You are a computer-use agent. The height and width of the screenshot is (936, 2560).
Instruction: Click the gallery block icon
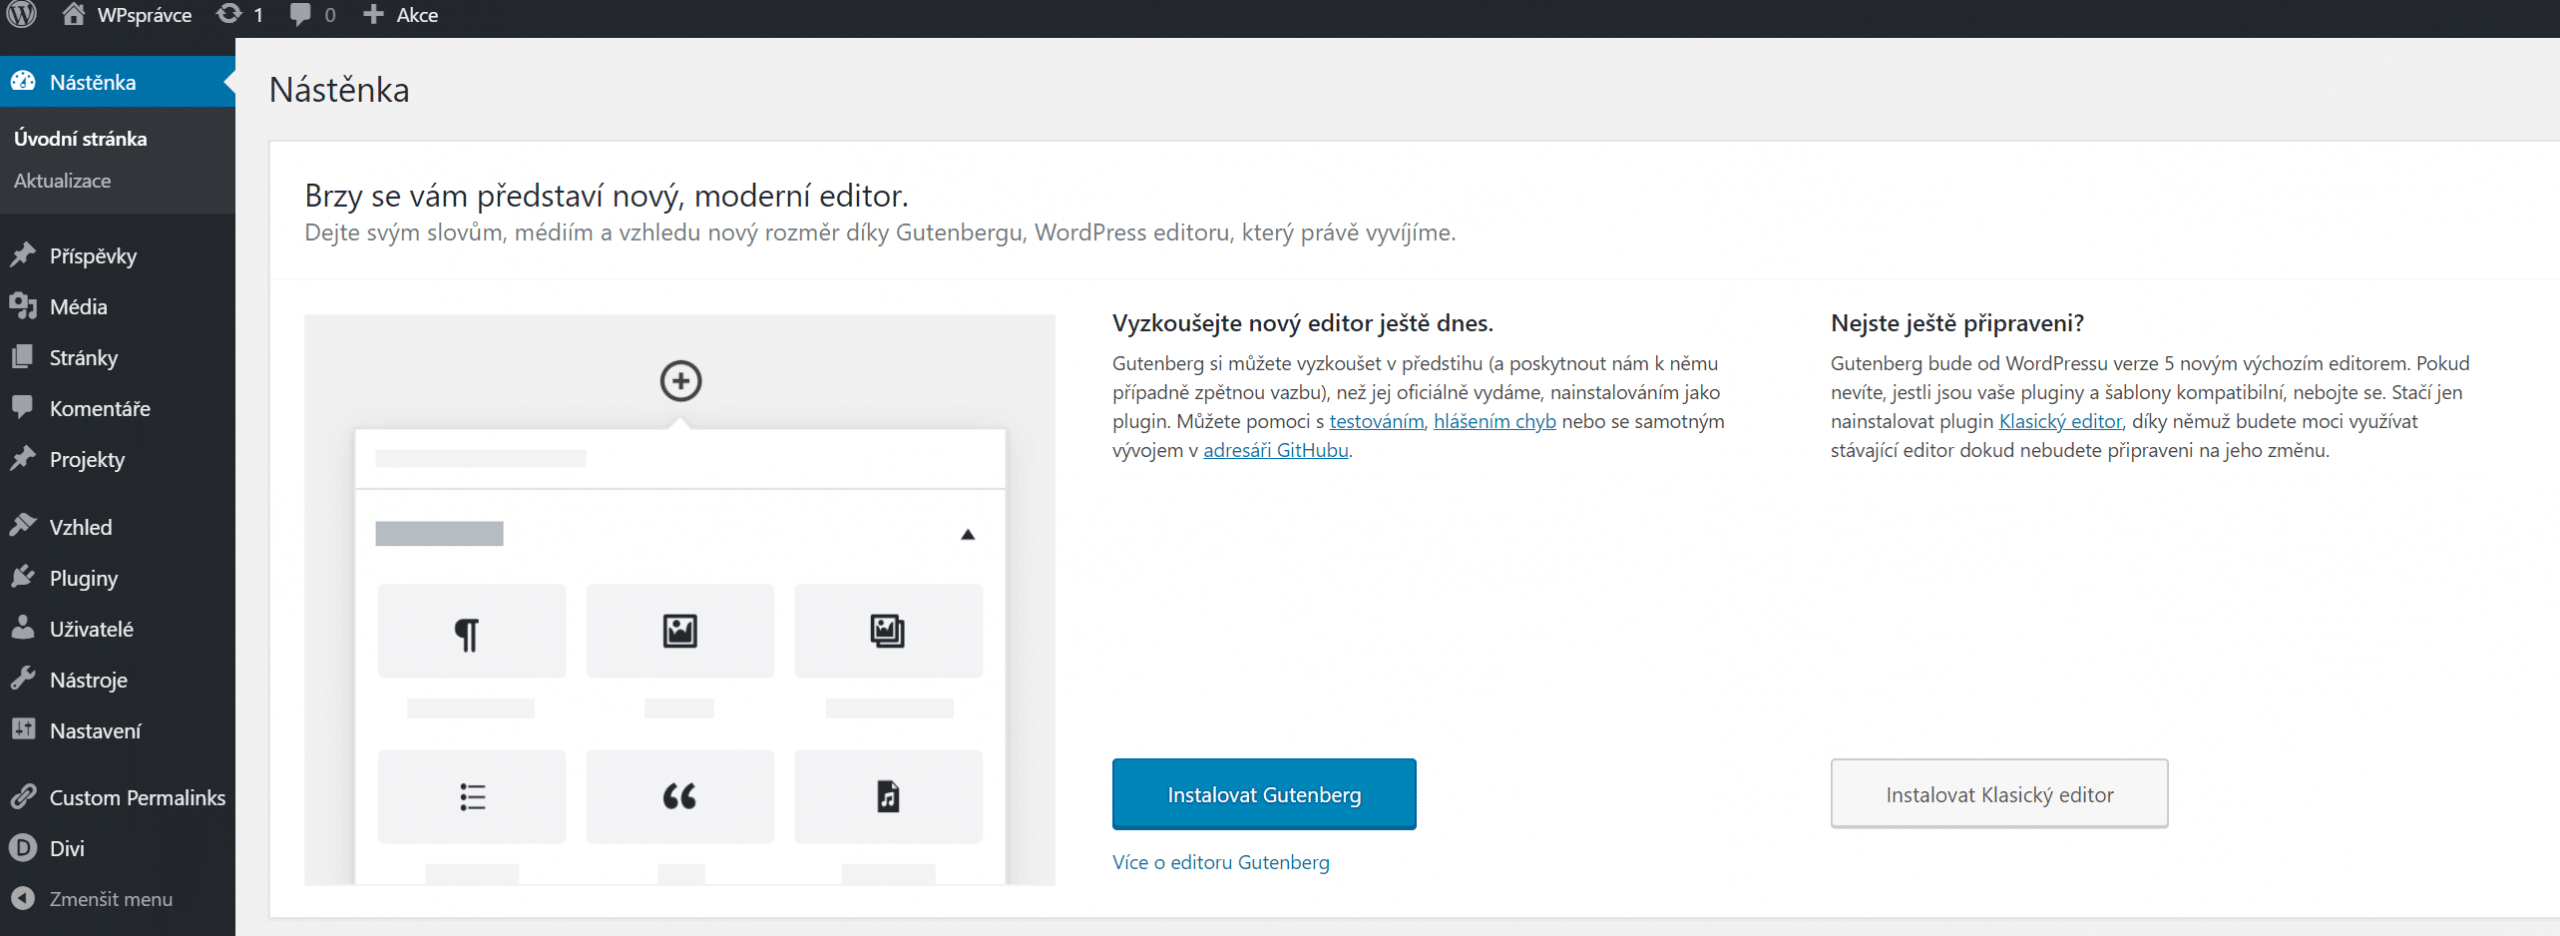tap(887, 631)
